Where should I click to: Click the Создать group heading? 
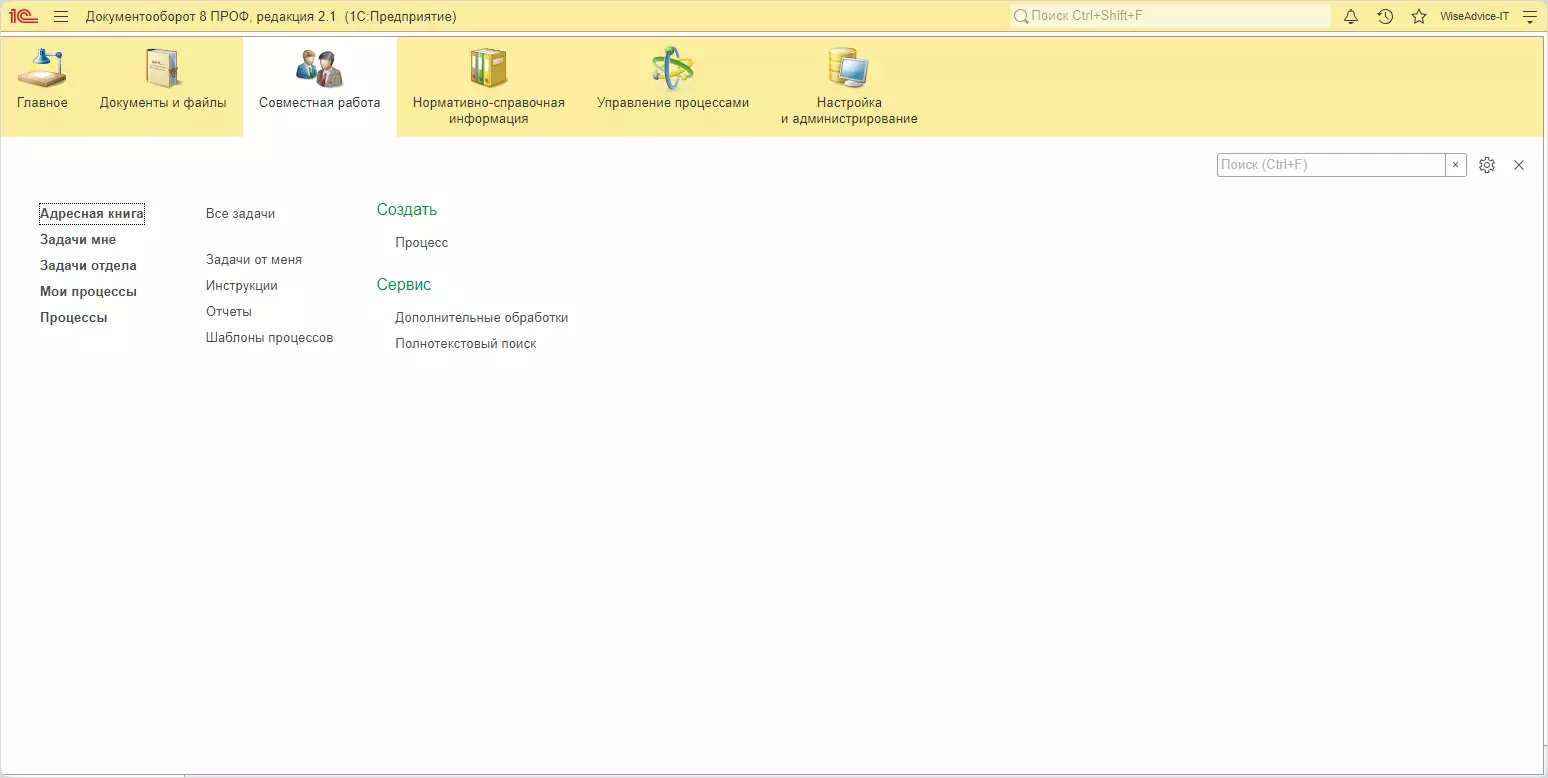pyautogui.click(x=407, y=210)
